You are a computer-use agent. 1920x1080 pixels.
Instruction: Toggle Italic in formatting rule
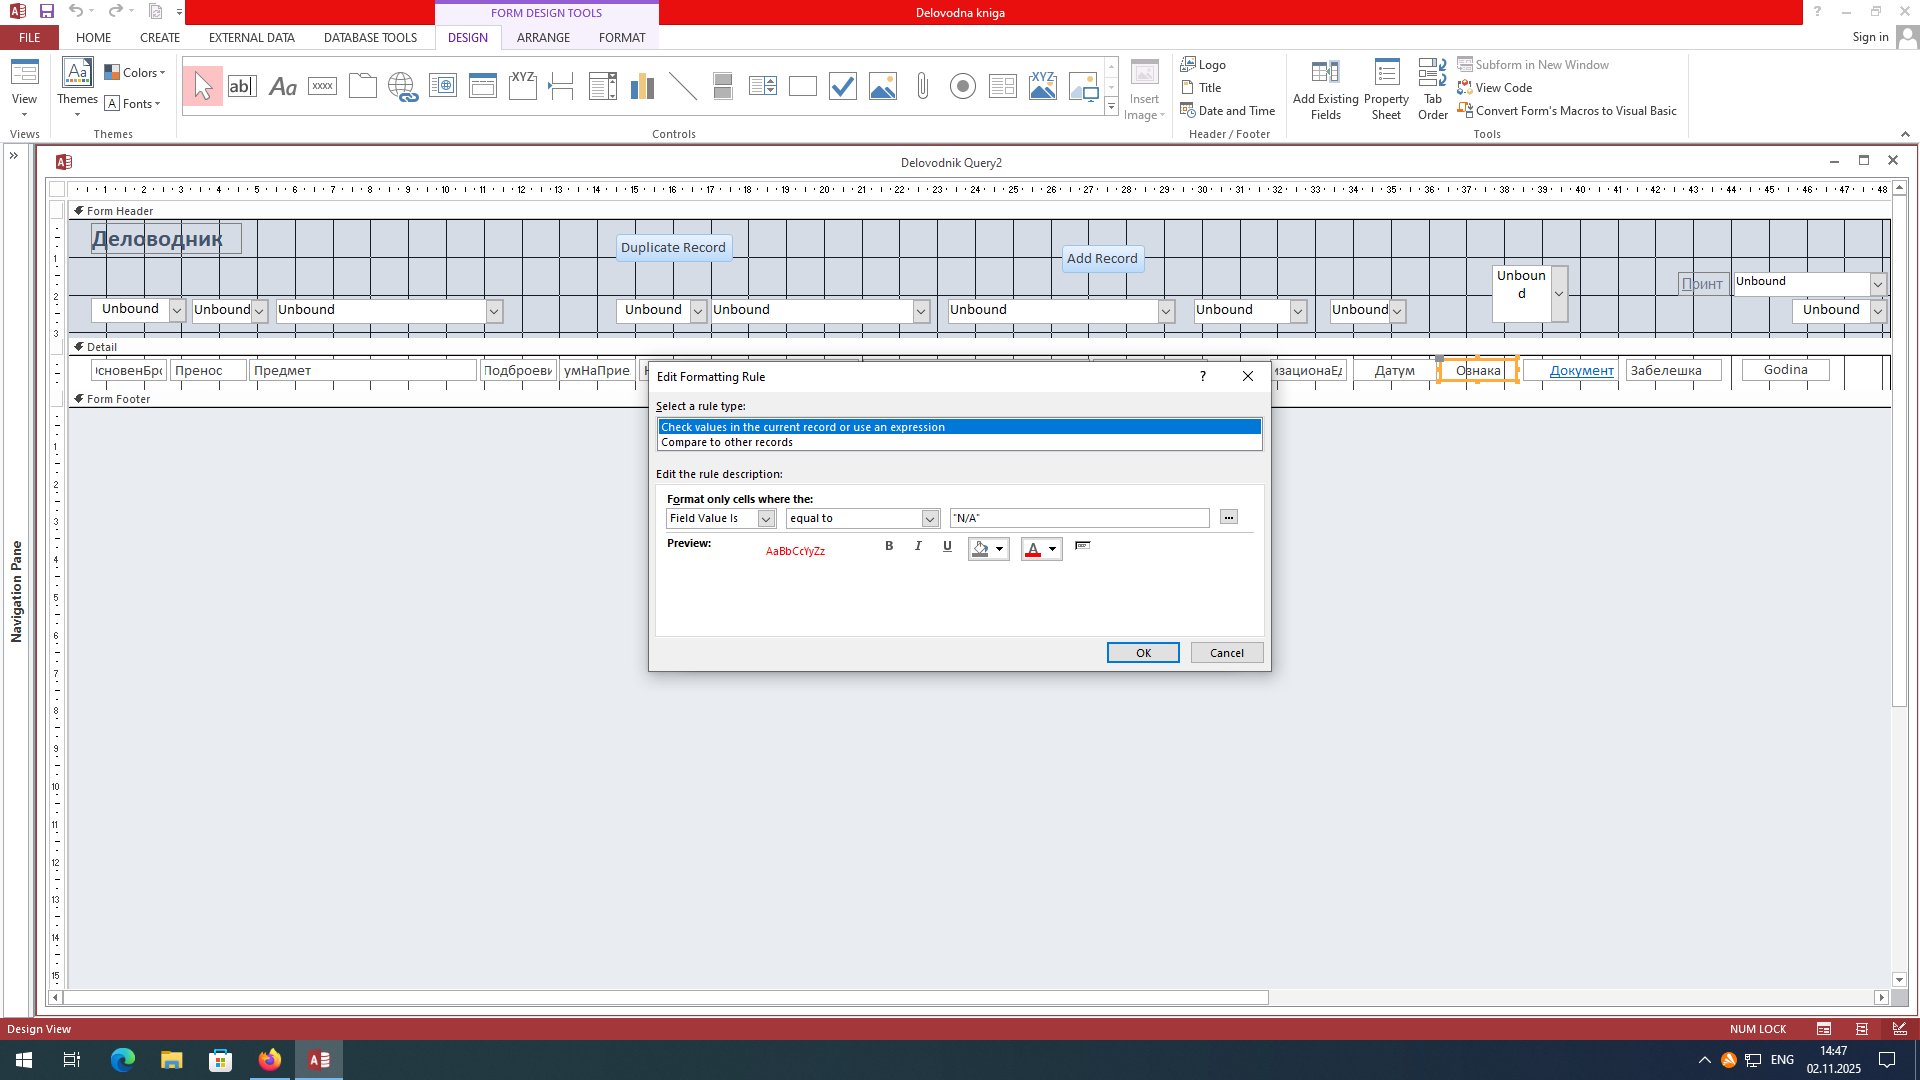tap(918, 546)
